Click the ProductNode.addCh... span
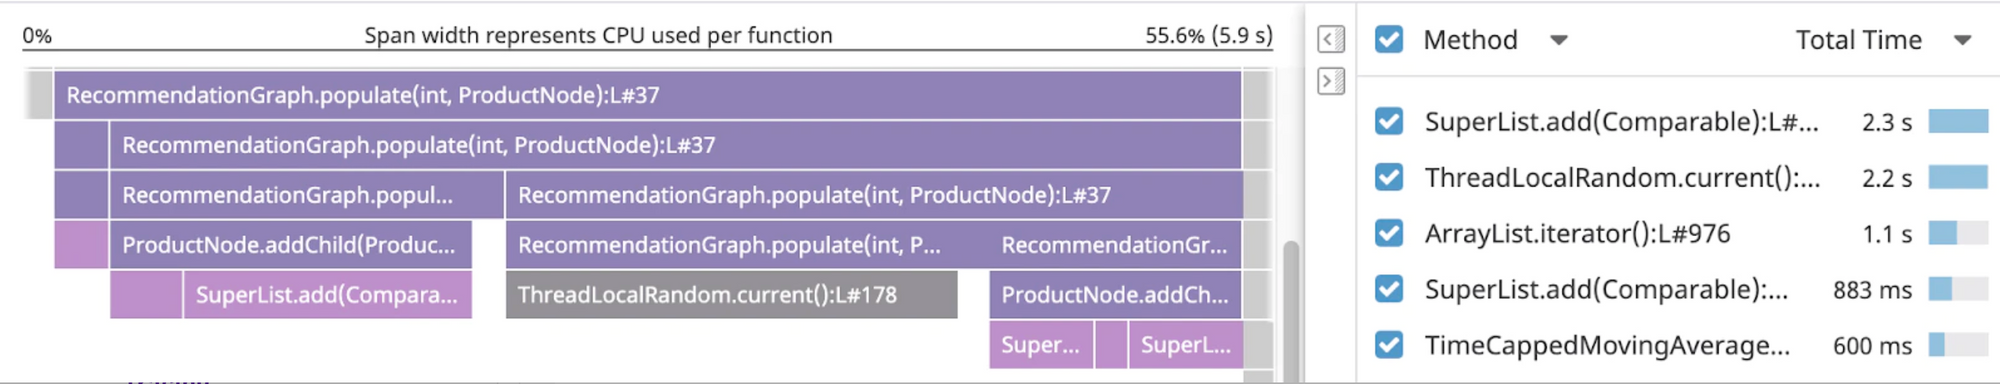 click(1115, 295)
